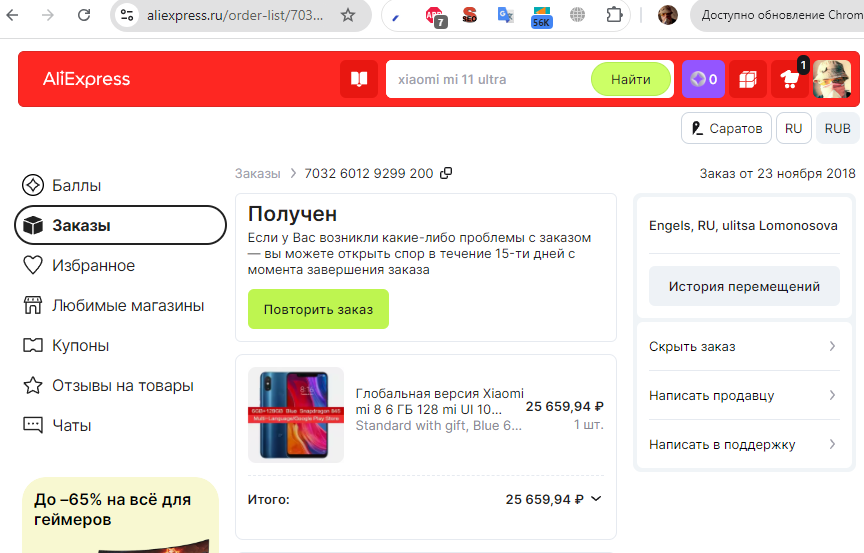Click the chevron next to Написать в поддержку
The height and width of the screenshot is (553, 864).
832,444
